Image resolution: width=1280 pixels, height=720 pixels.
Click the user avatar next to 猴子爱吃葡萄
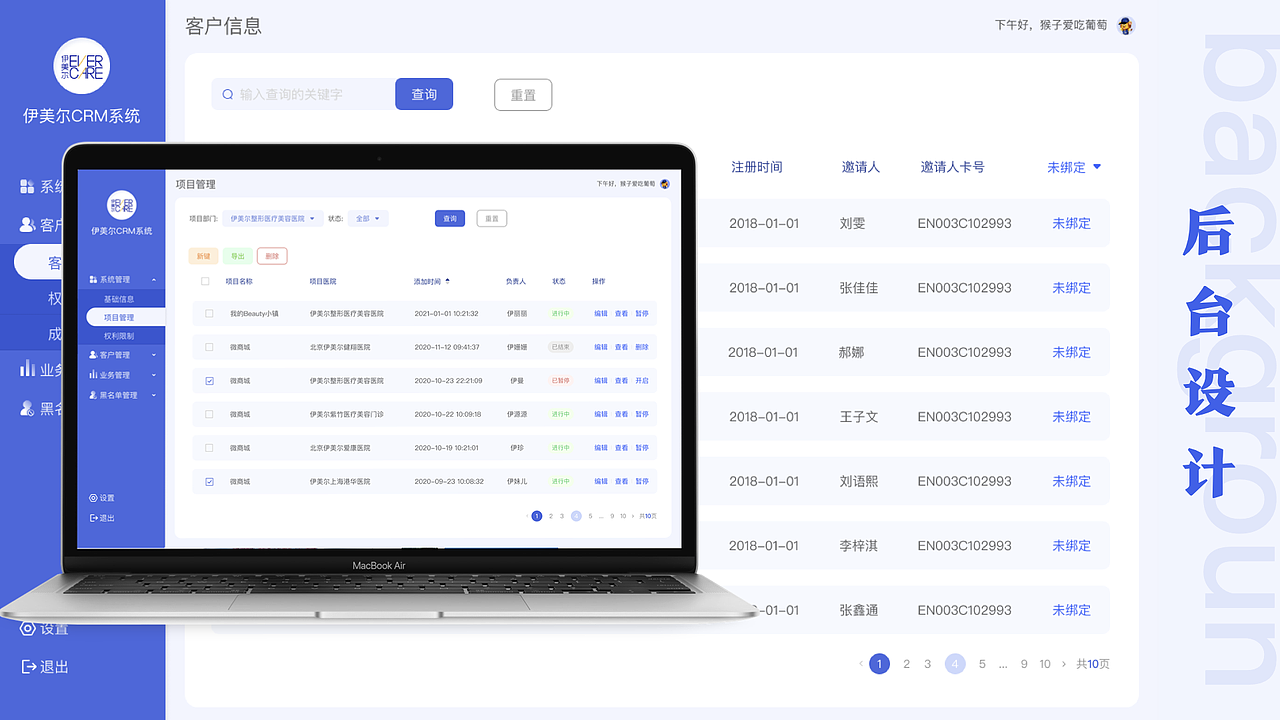[x=1124, y=25]
